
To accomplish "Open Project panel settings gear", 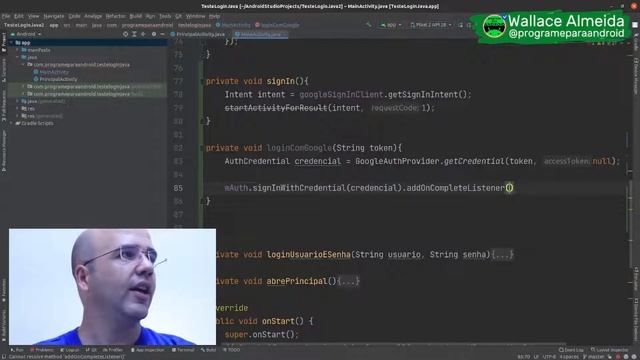I will (x=154, y=34).
